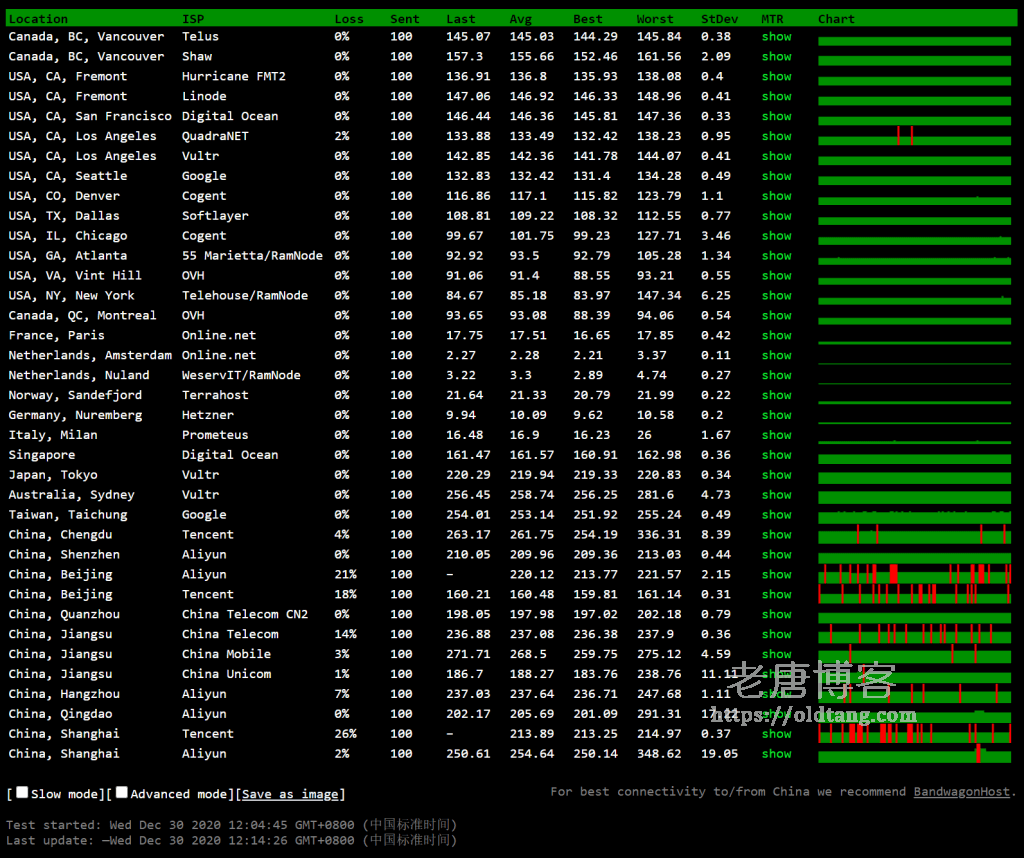The height and width of the screenshot is (858, 1024).
Task: Show MTR for Quanzhou China Telecom CN2
Action: (x=776, y=614)
